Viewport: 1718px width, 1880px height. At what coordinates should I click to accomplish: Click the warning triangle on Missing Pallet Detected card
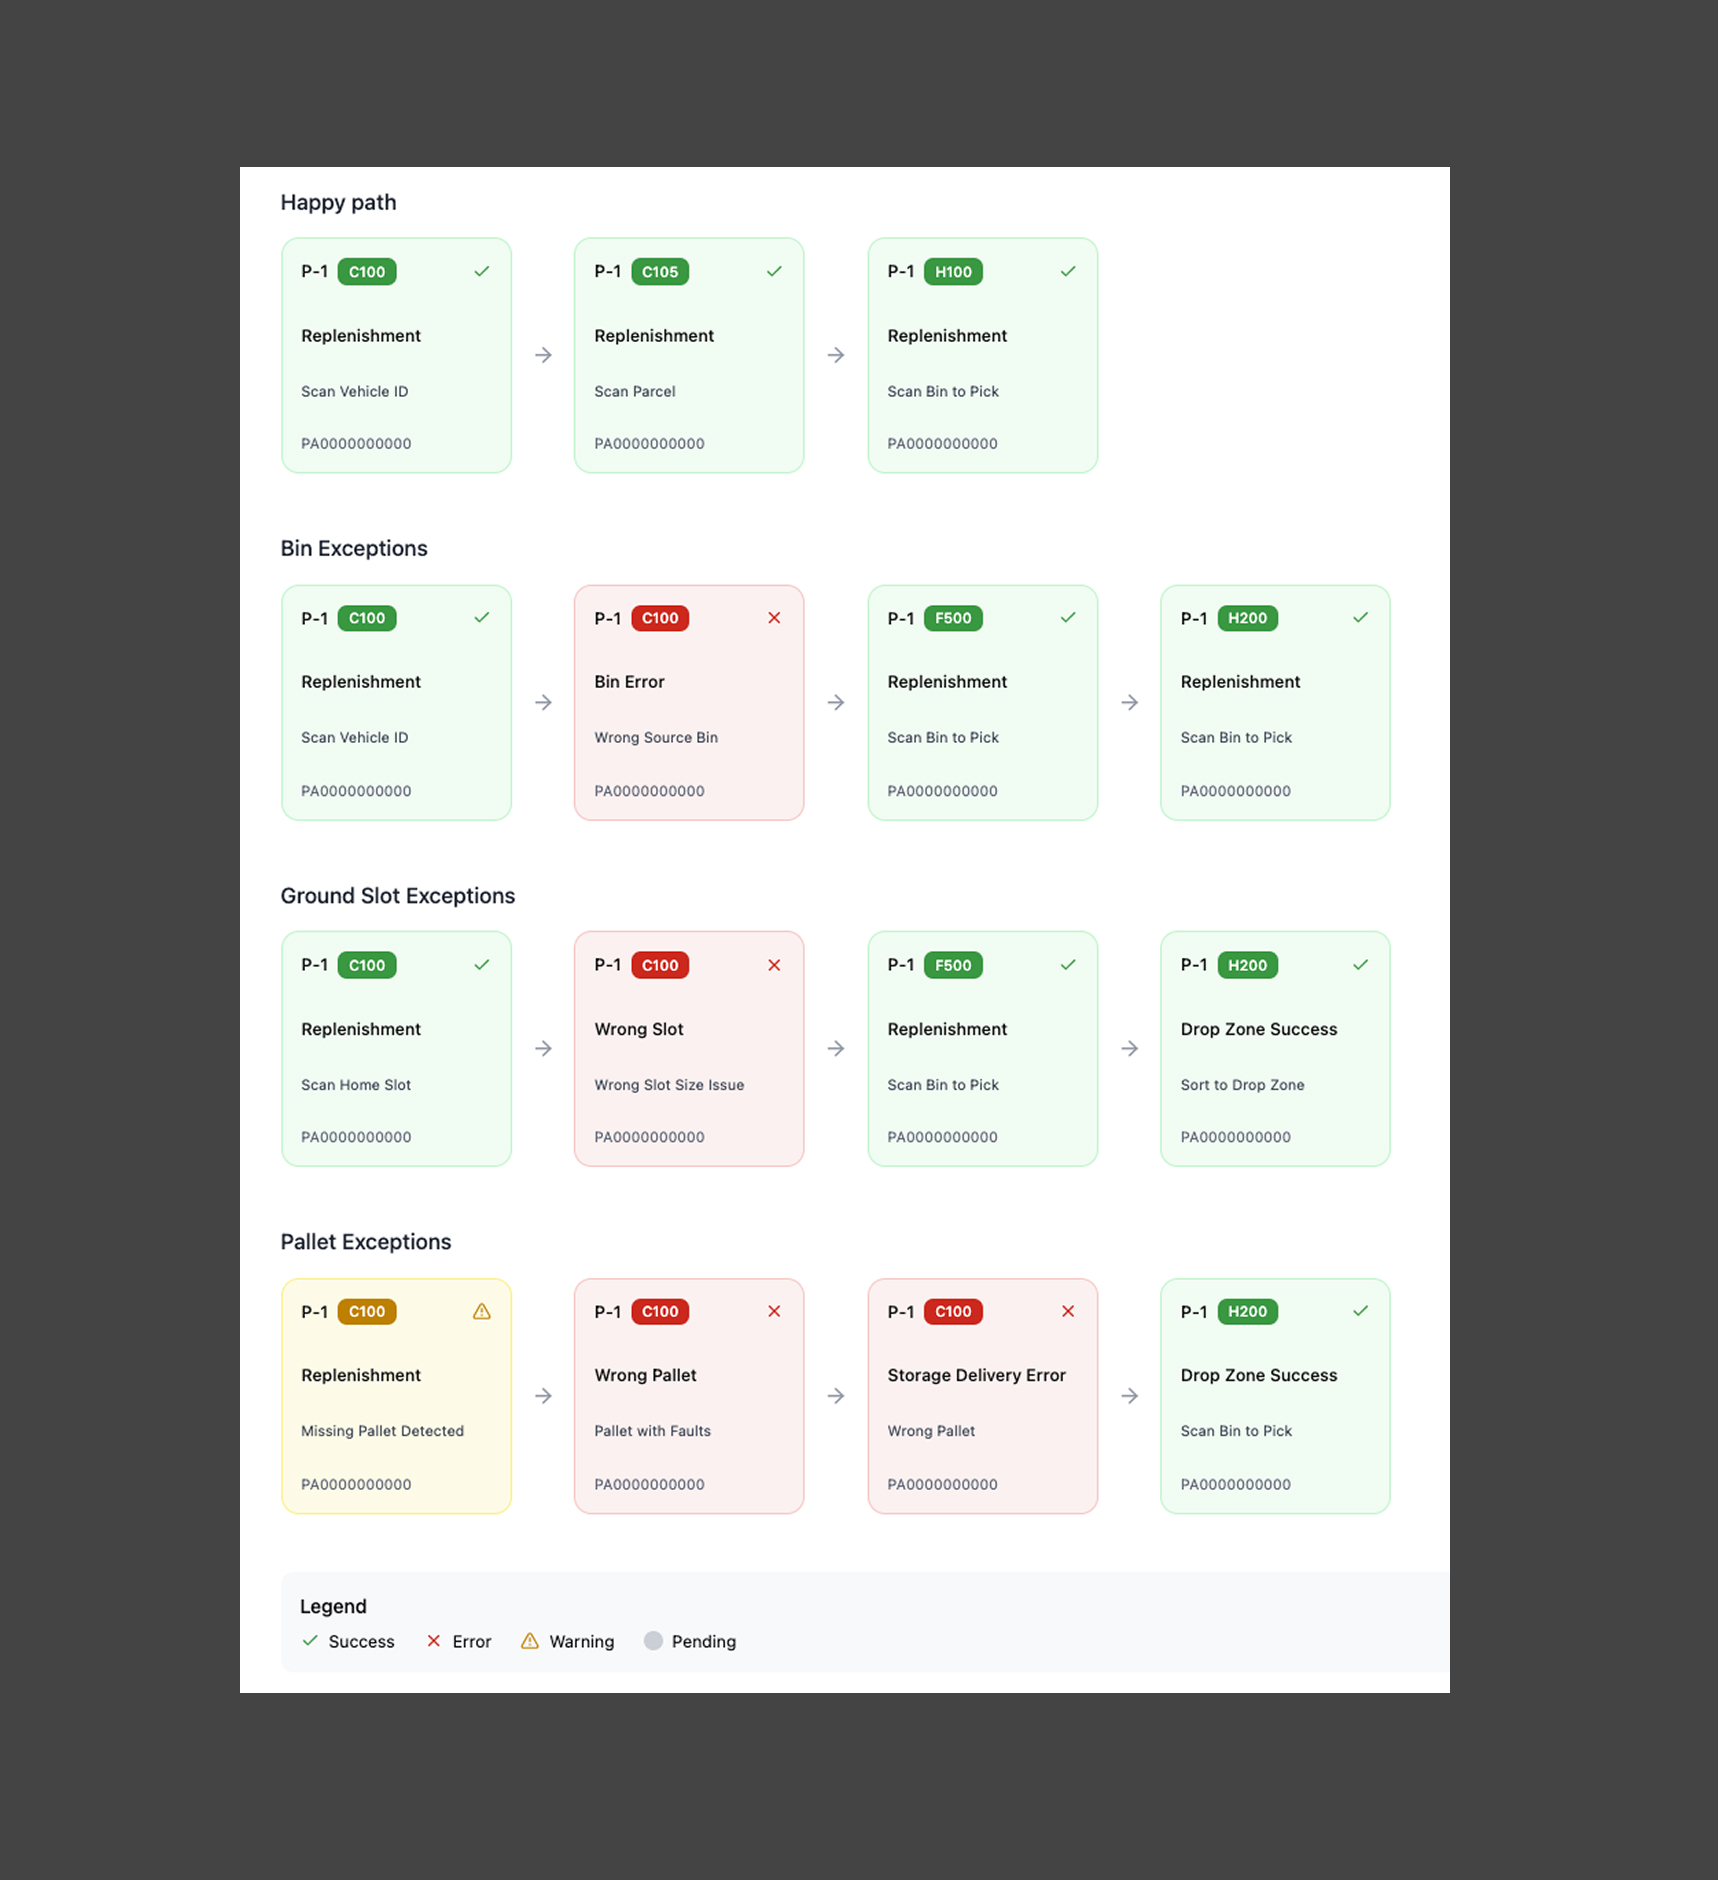coord(481,1311)
